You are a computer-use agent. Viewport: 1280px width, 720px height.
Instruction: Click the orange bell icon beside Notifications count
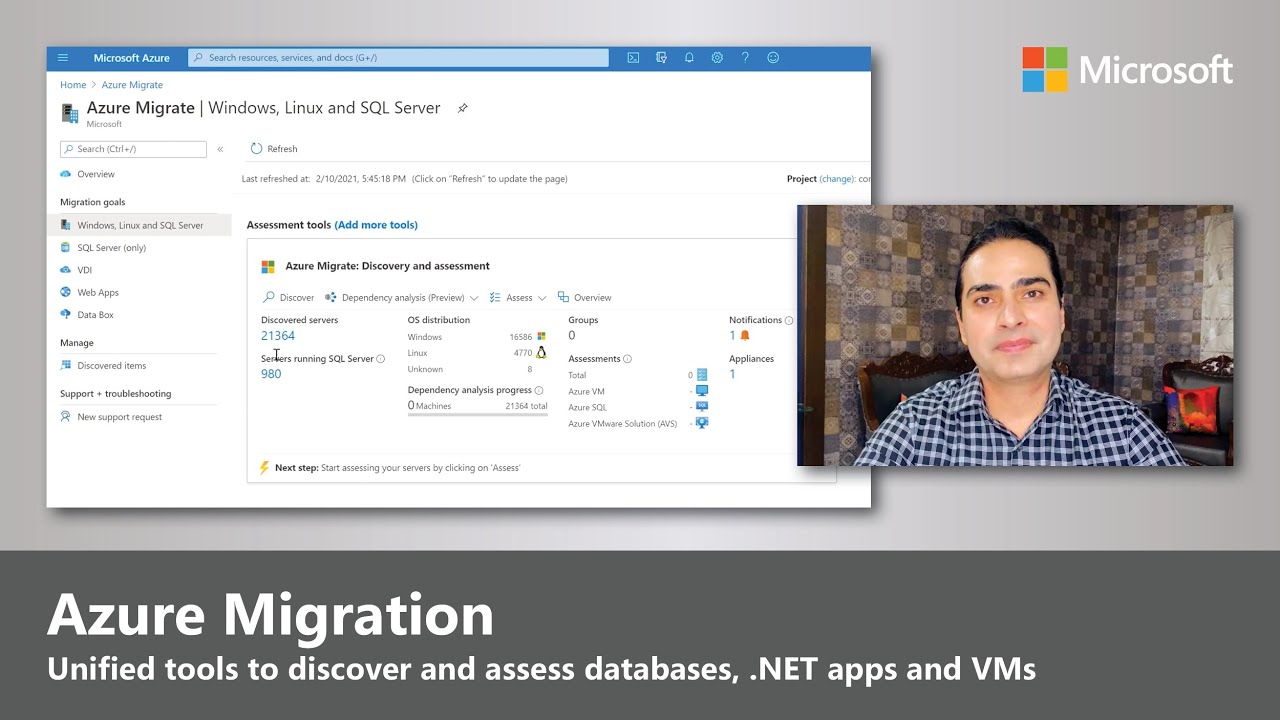tap(745, 336)
